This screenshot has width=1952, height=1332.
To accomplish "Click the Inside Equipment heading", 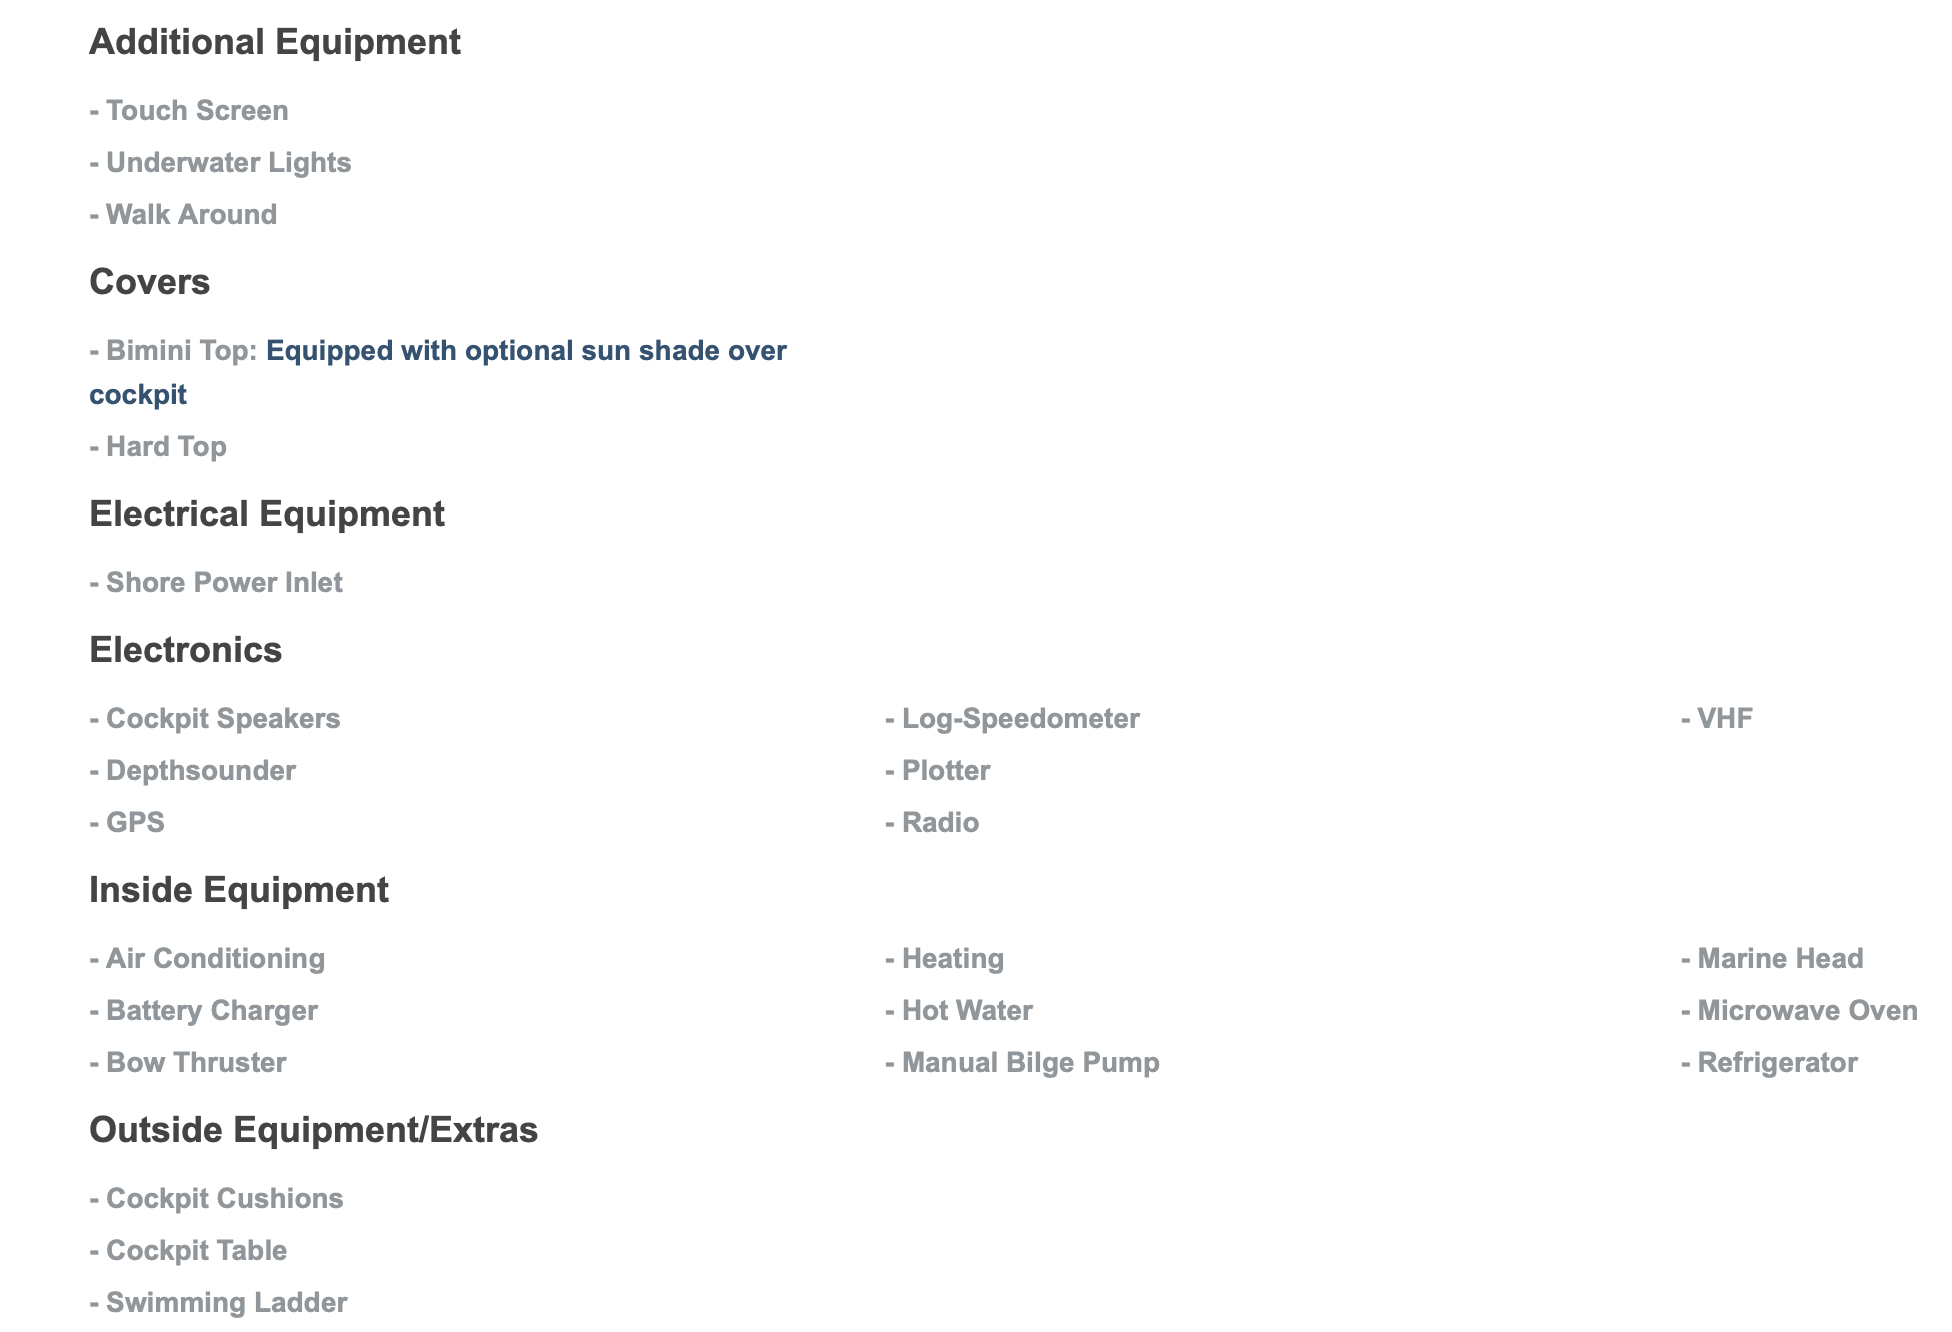I will (x=238, y=890).
